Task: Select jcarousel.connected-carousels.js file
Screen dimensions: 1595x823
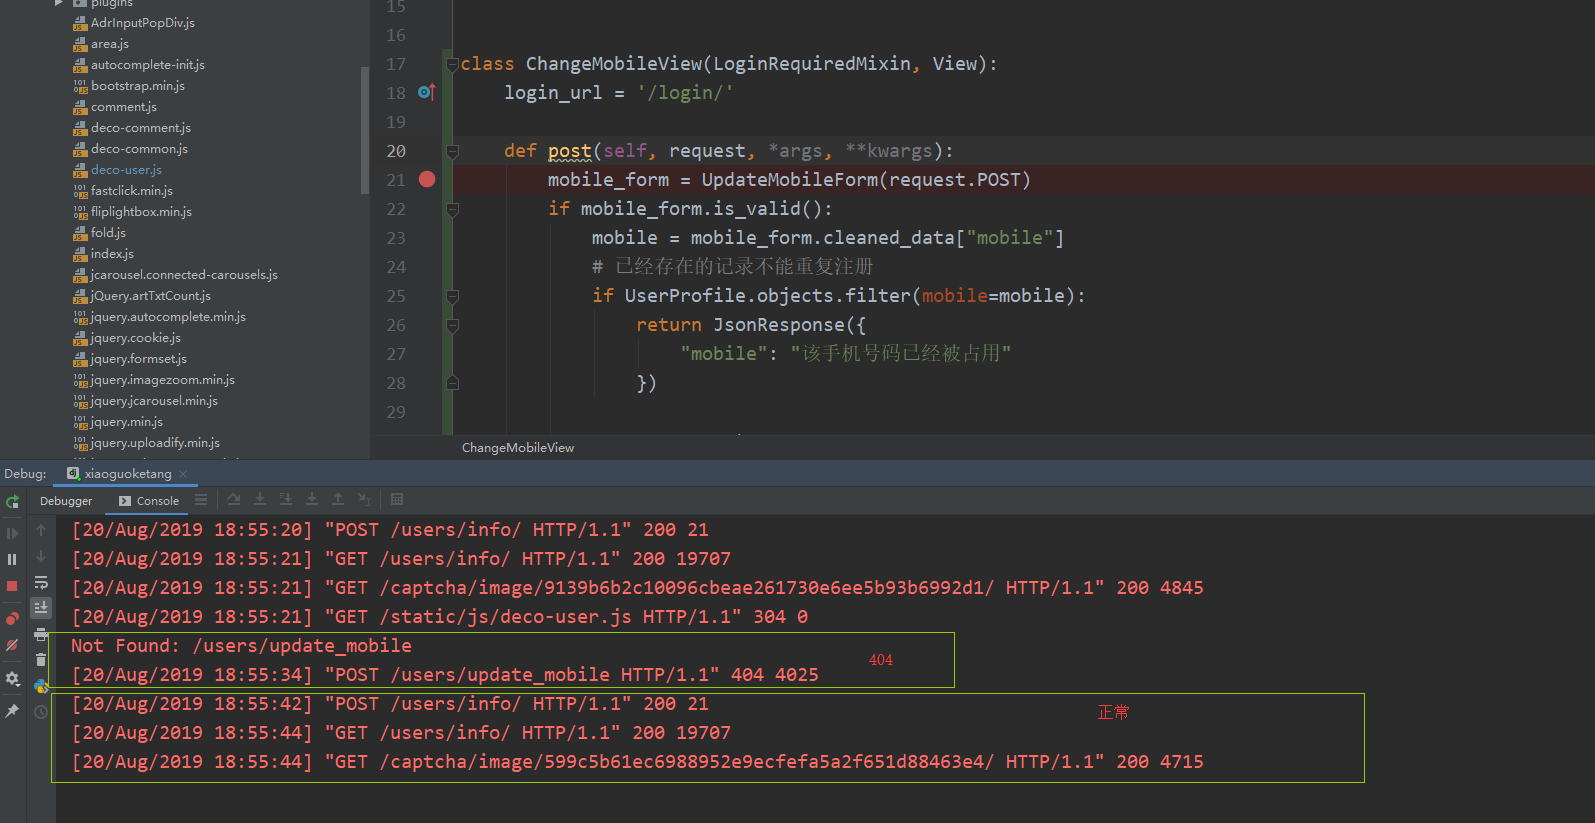Action: click(184, 275)
